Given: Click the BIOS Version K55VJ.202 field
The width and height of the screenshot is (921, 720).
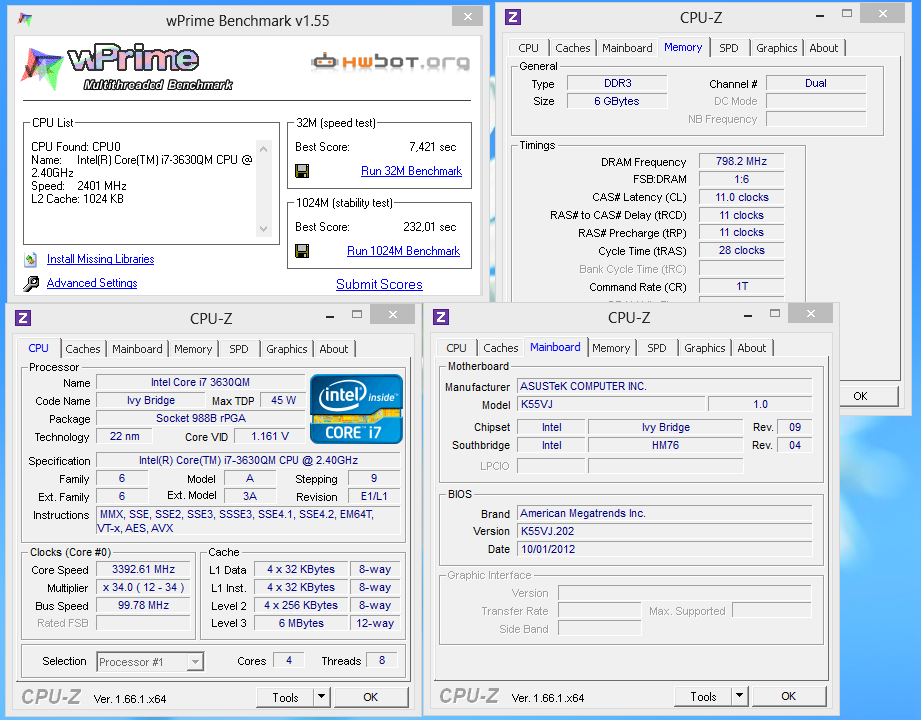Looking at the screenshot, I should click(x=665, y=531).
